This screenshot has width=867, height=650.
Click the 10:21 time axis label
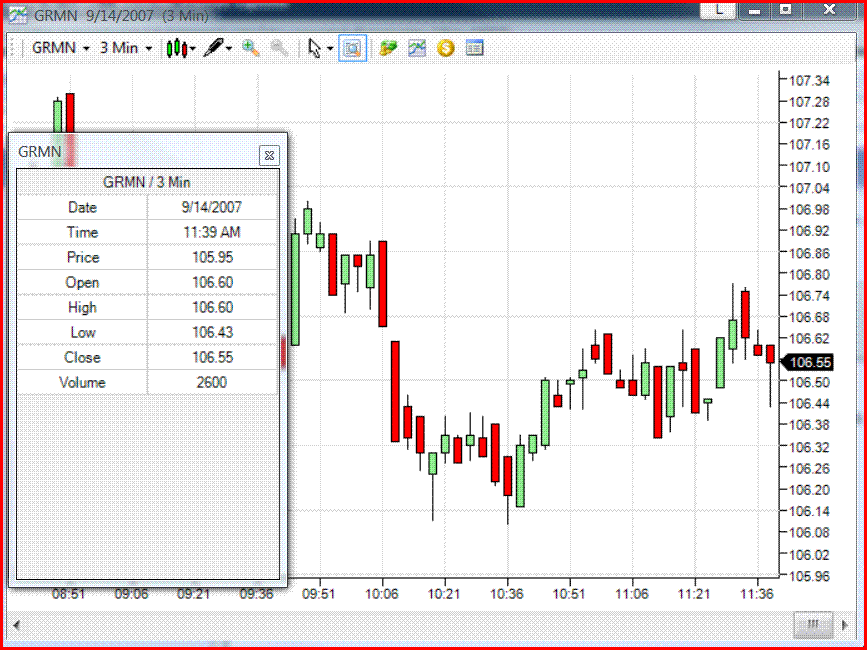(x=444, y=594)
